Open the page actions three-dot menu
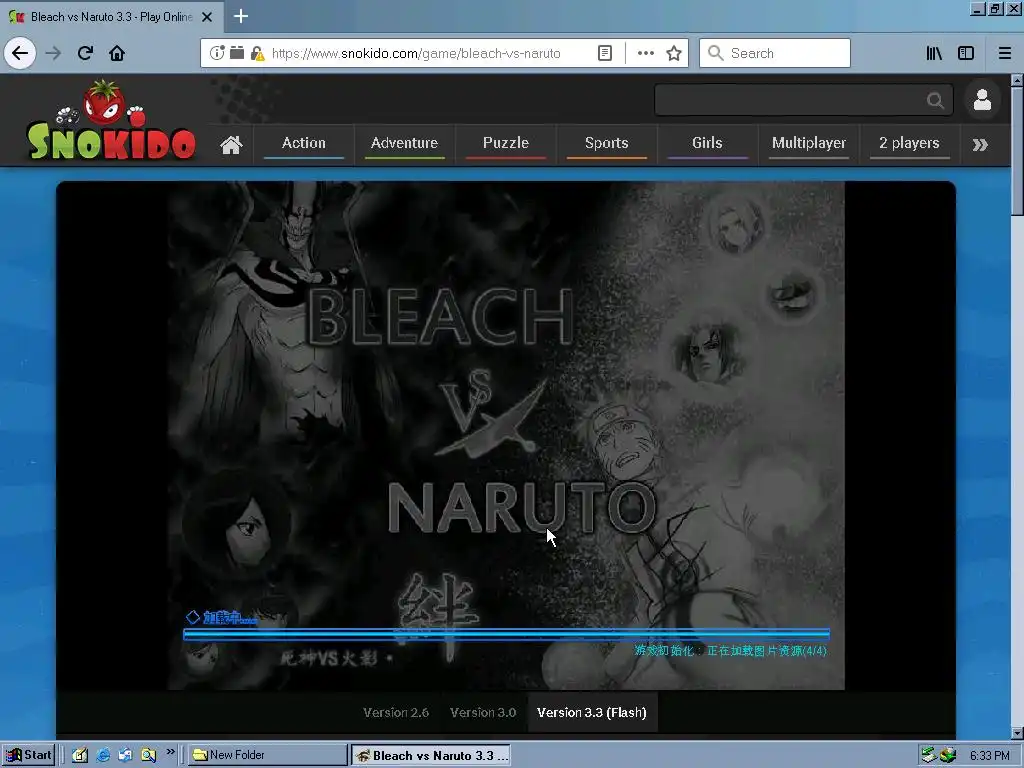This screenshot has height=768, width=1024. [x=645, y=53]
